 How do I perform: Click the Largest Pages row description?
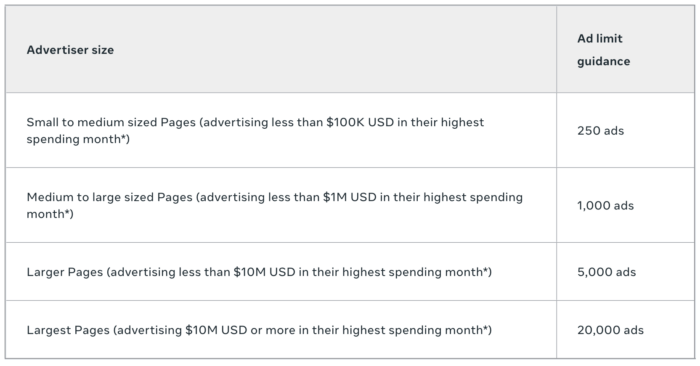coord(259,330)
